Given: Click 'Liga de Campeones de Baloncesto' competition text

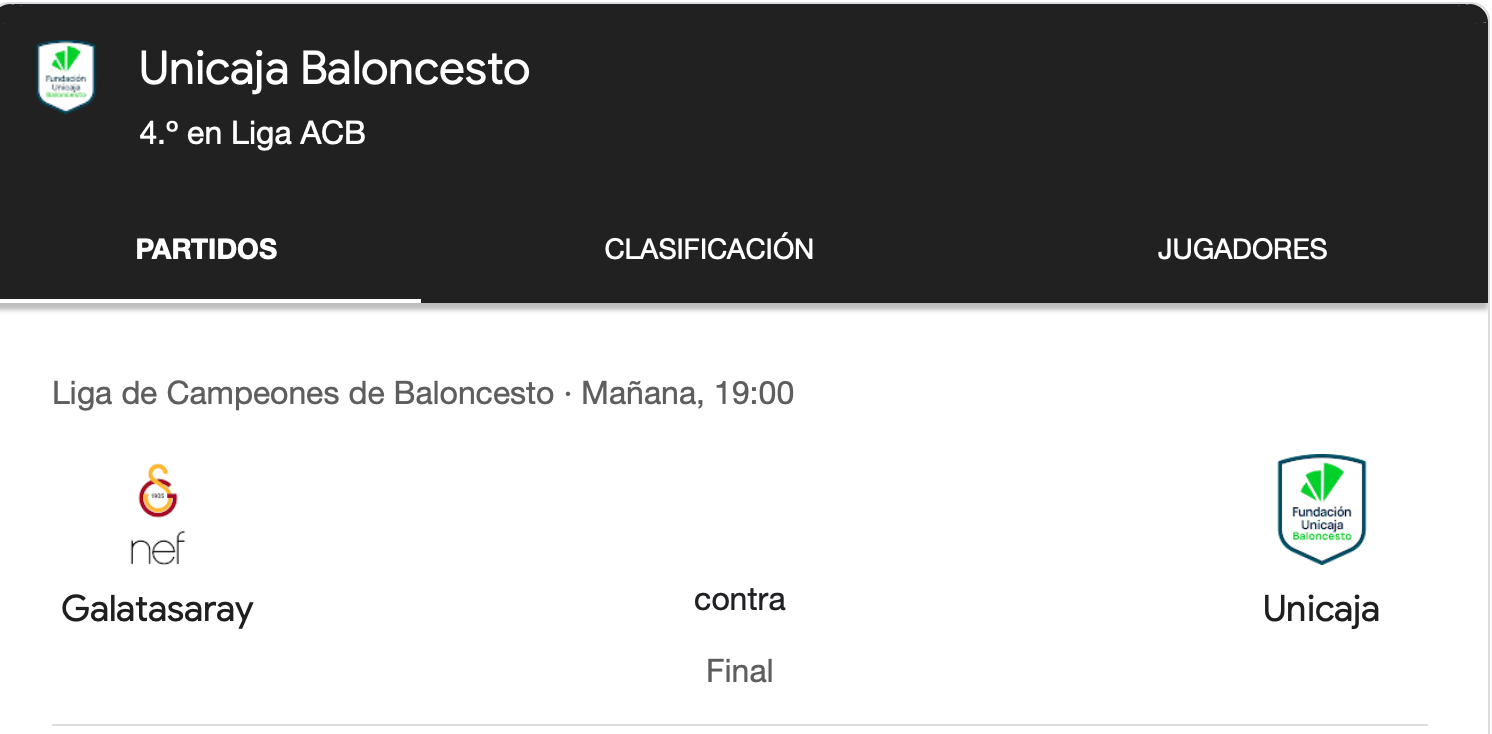Looking at the screenshot, I should click(x=303, y=393).
